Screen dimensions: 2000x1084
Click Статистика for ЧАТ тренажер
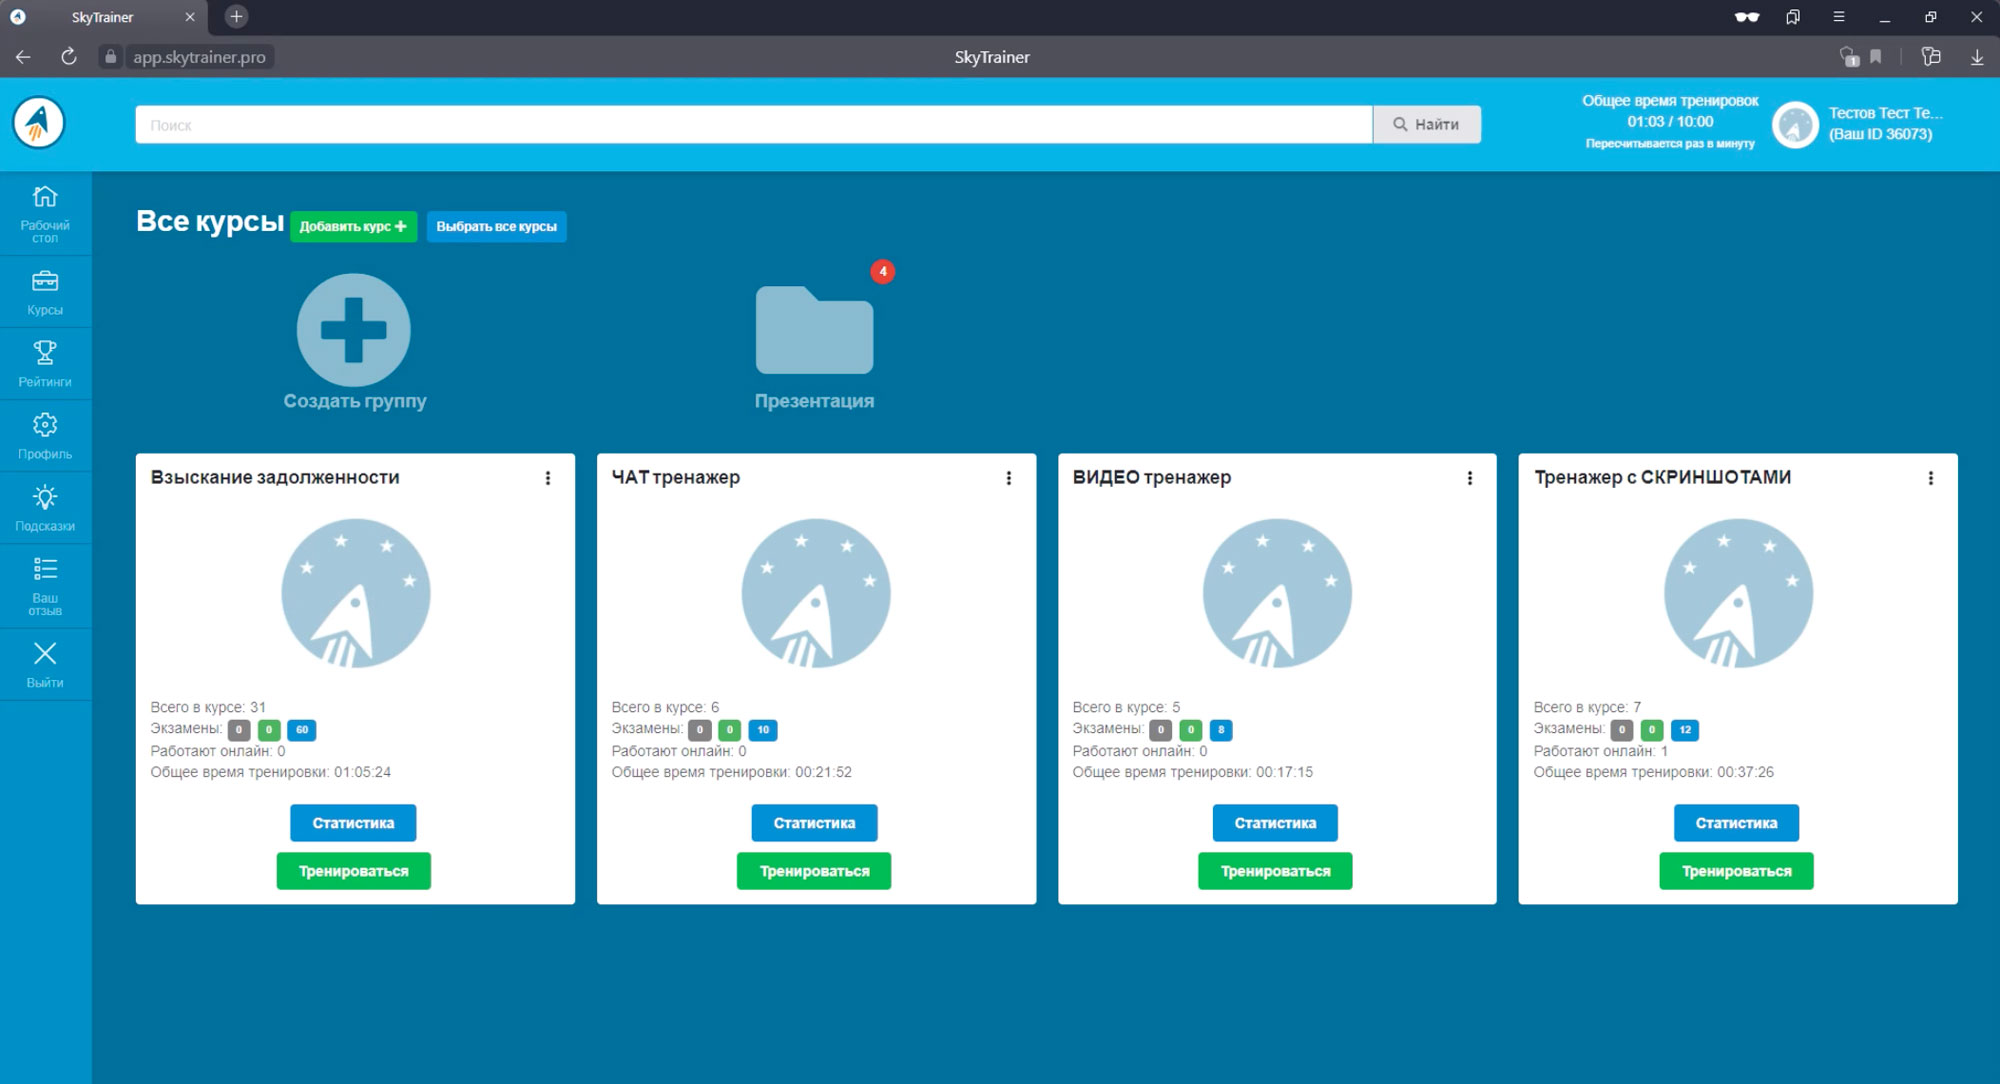pyautogui.click(x=814, y=823)
